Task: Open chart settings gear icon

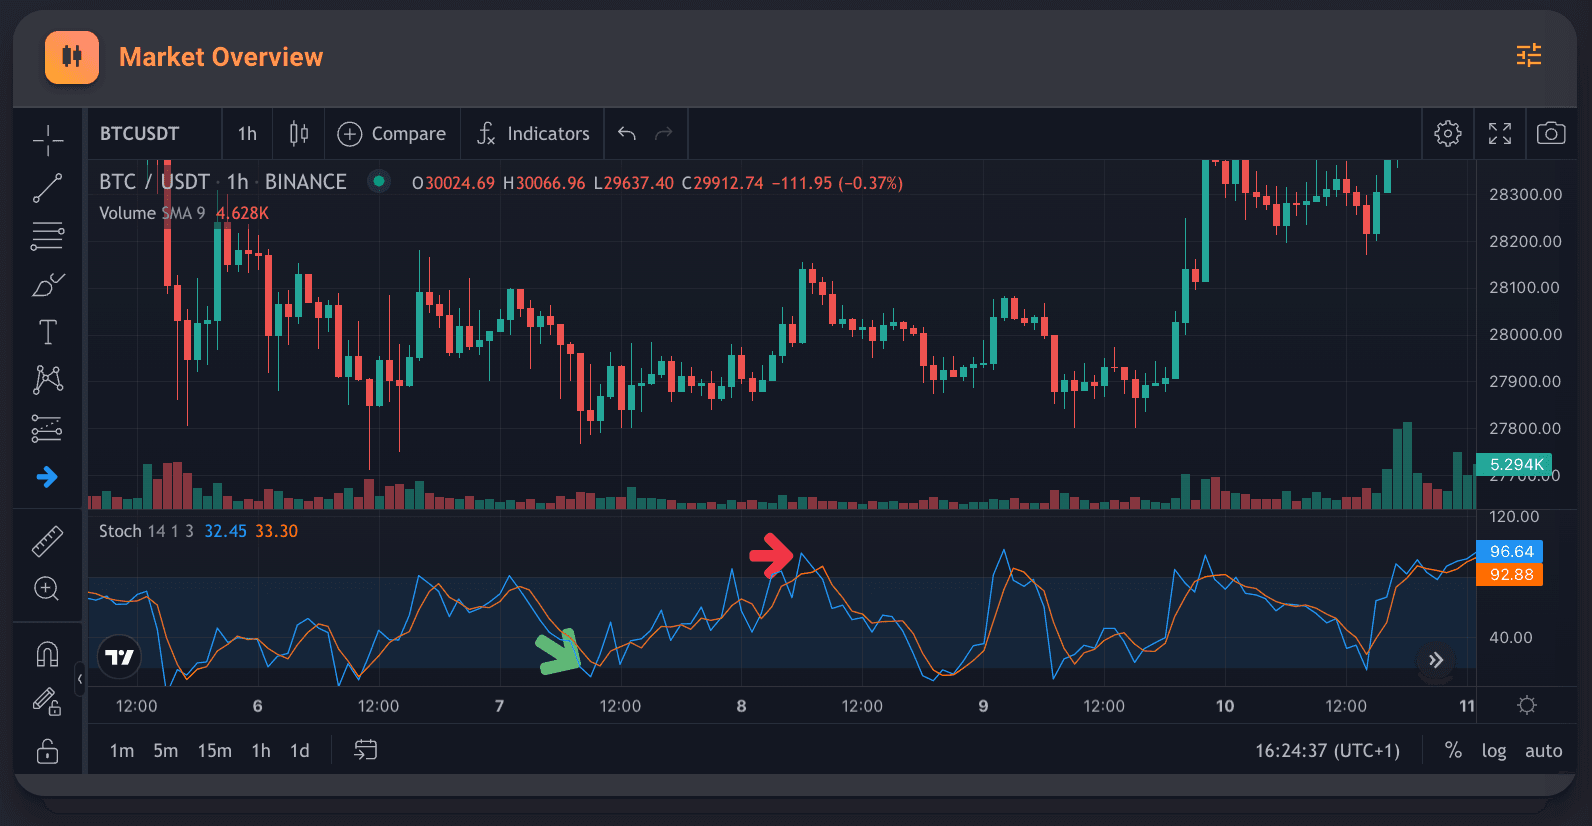Action: coord(1447,133)
